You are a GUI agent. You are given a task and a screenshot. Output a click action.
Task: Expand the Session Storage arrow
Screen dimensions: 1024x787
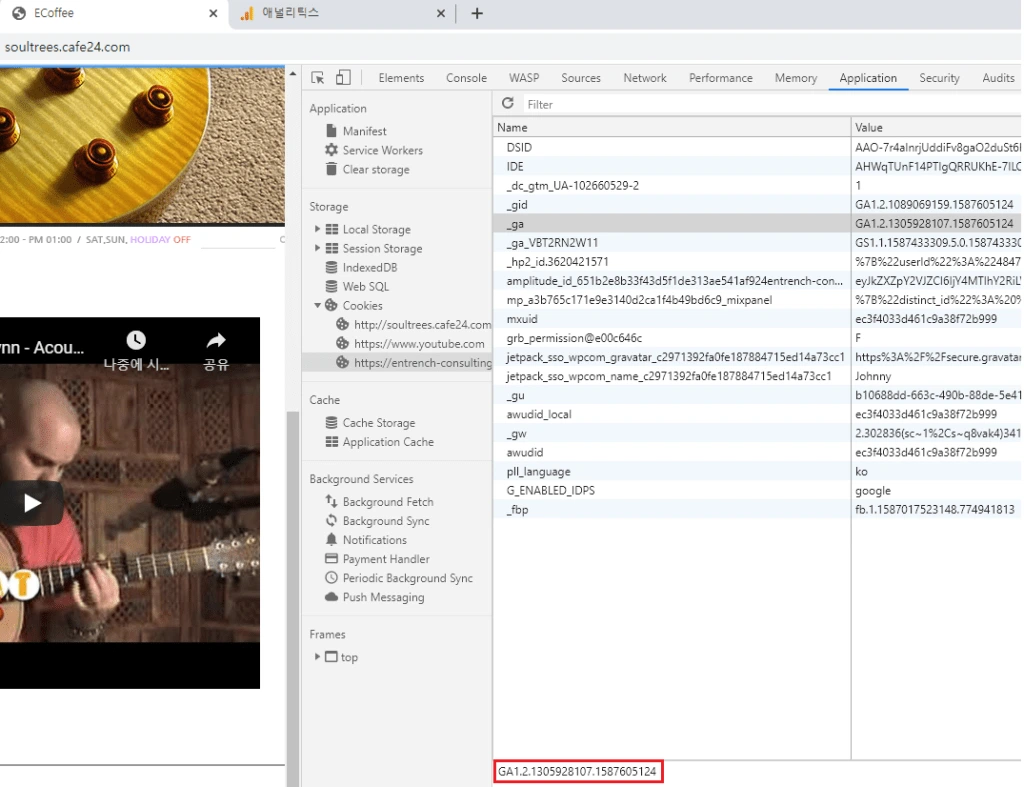[317, 248]
